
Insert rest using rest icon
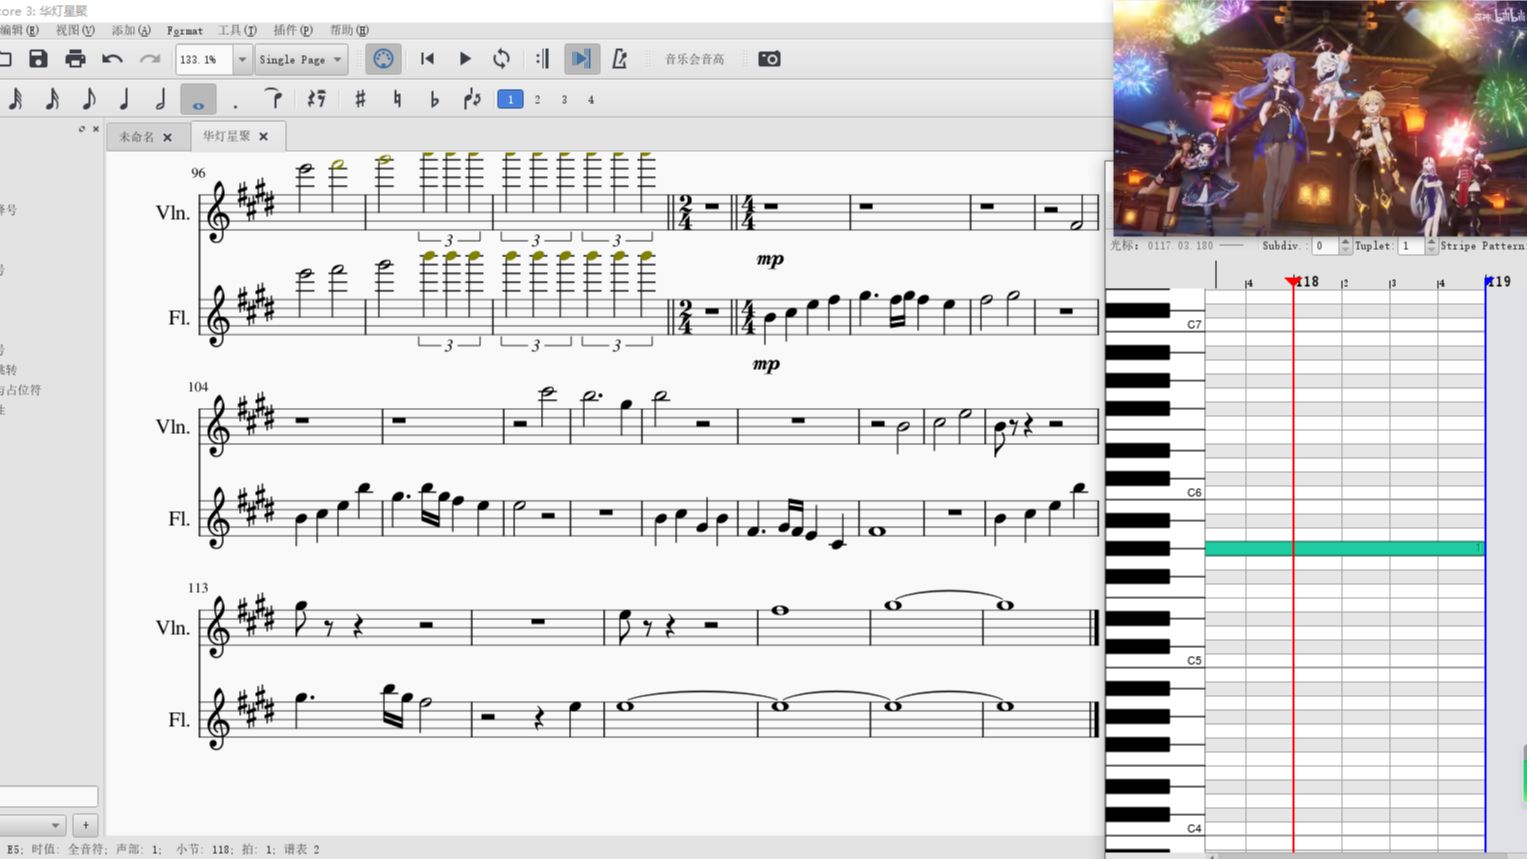click(316, 99)
